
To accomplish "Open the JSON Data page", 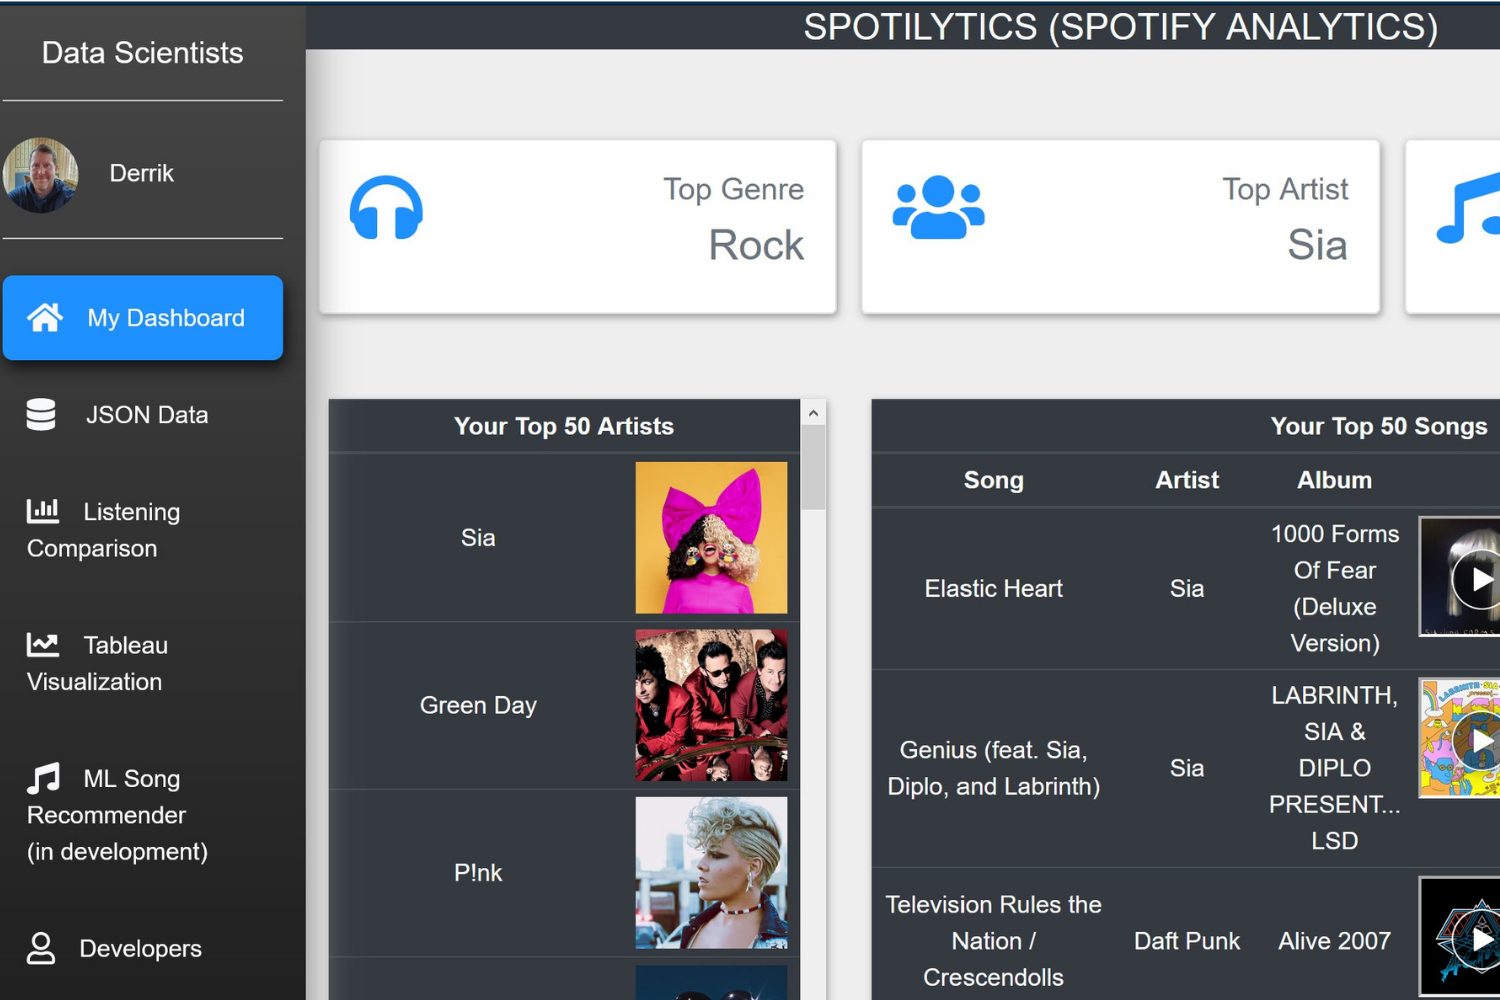I will 143,414.
